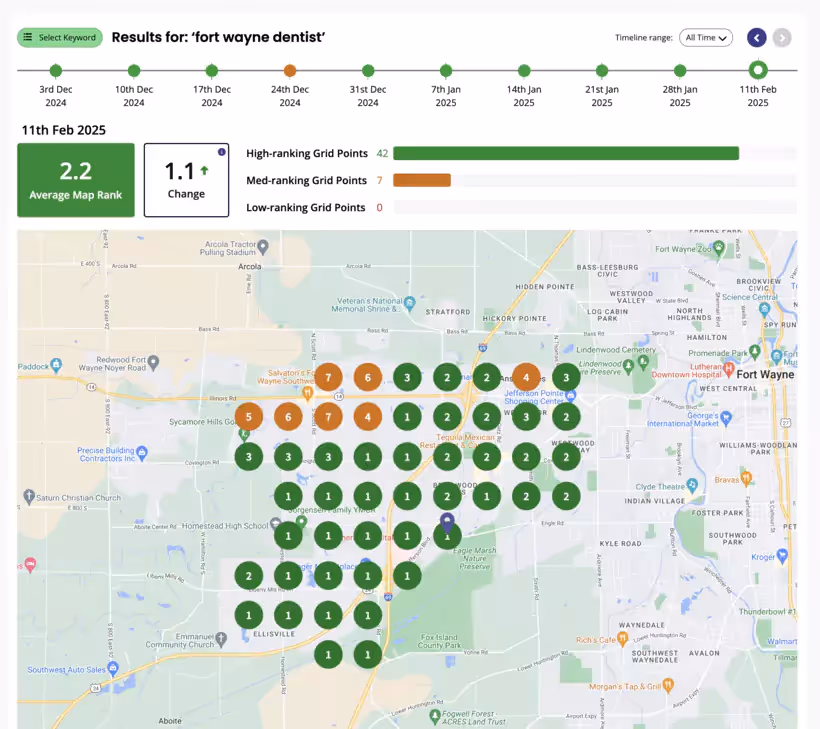Image resolution: width=820 pixels, height=729 pixels.
Task: Click the Morgan's Tap & Grill pin
Action: click(x=668, y=685)
